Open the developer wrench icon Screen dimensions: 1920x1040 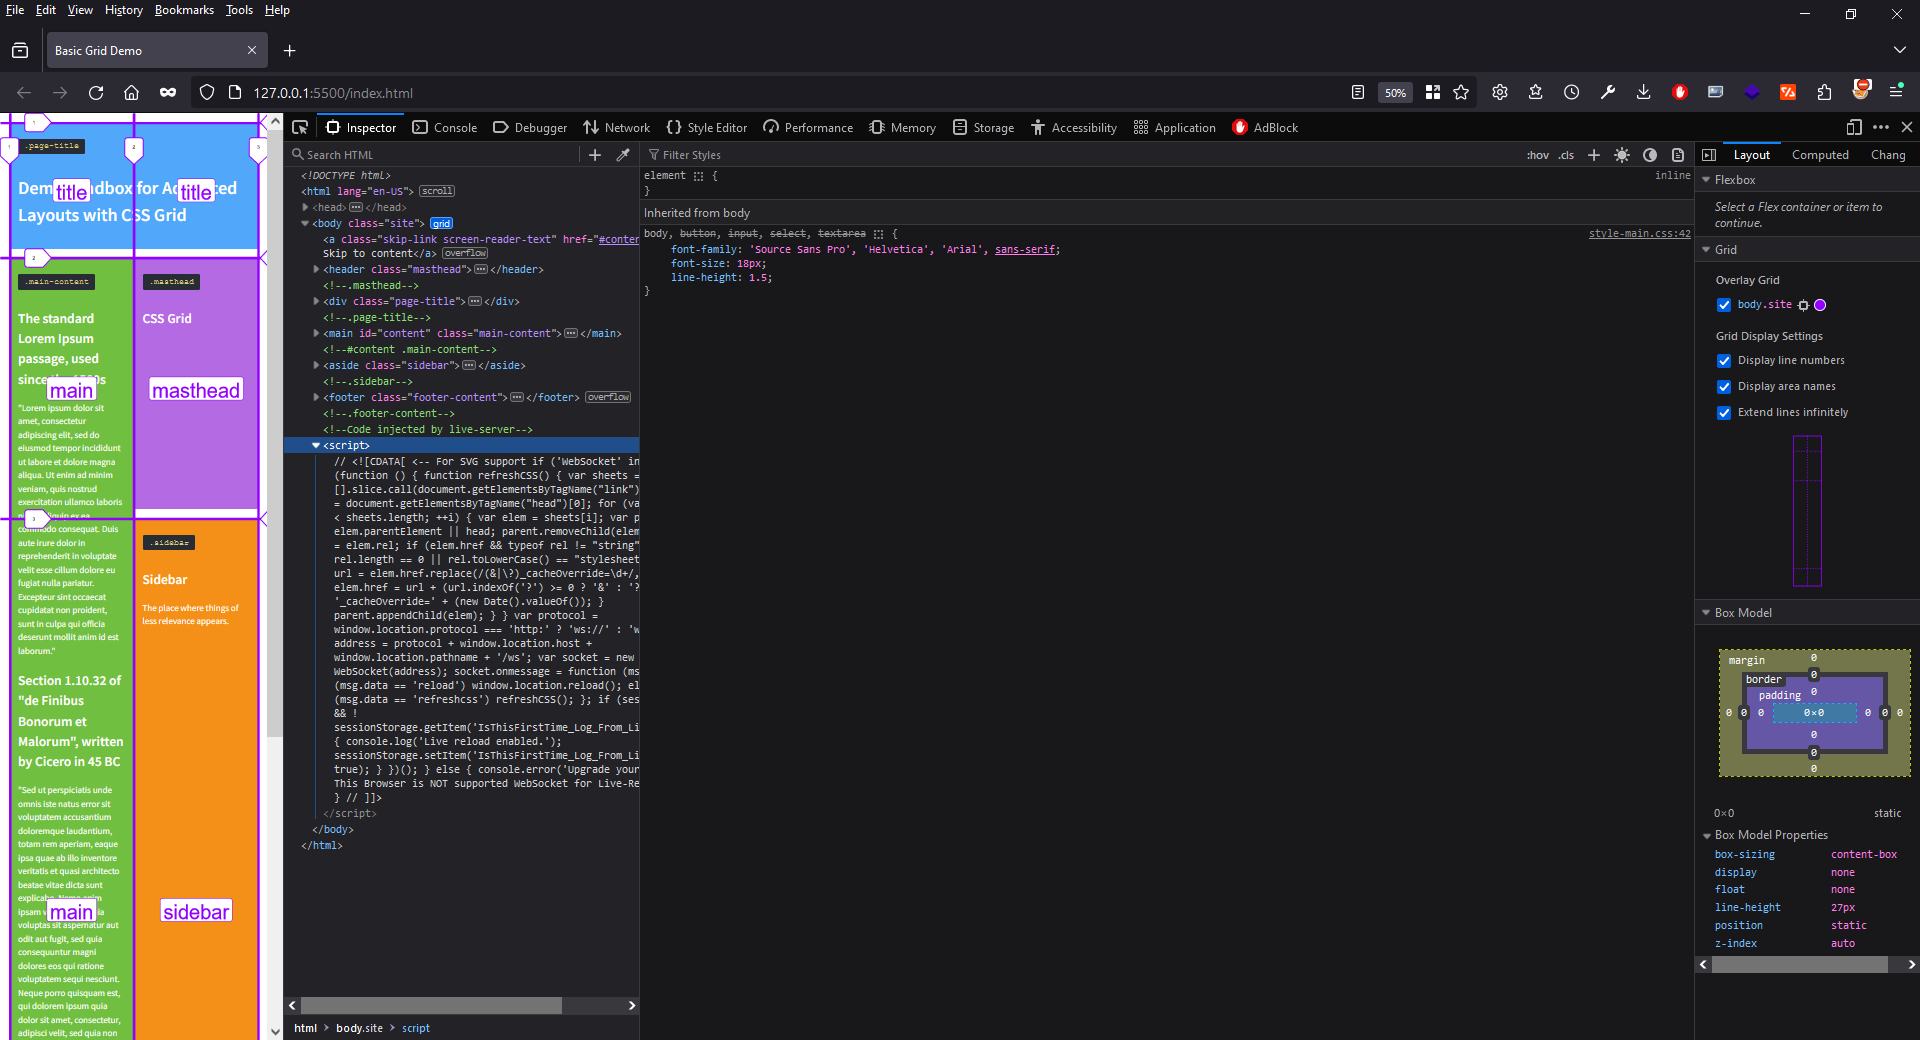click(1608, 92)
